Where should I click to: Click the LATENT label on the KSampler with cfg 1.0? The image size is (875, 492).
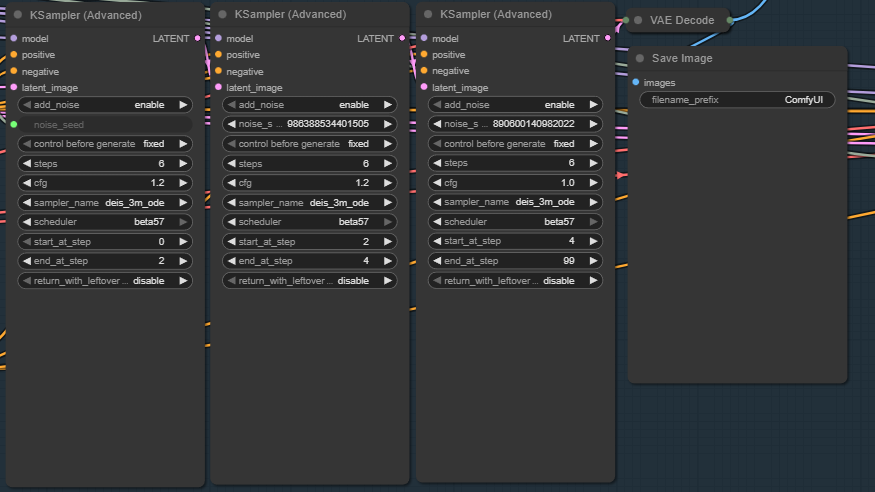point(581,38)
